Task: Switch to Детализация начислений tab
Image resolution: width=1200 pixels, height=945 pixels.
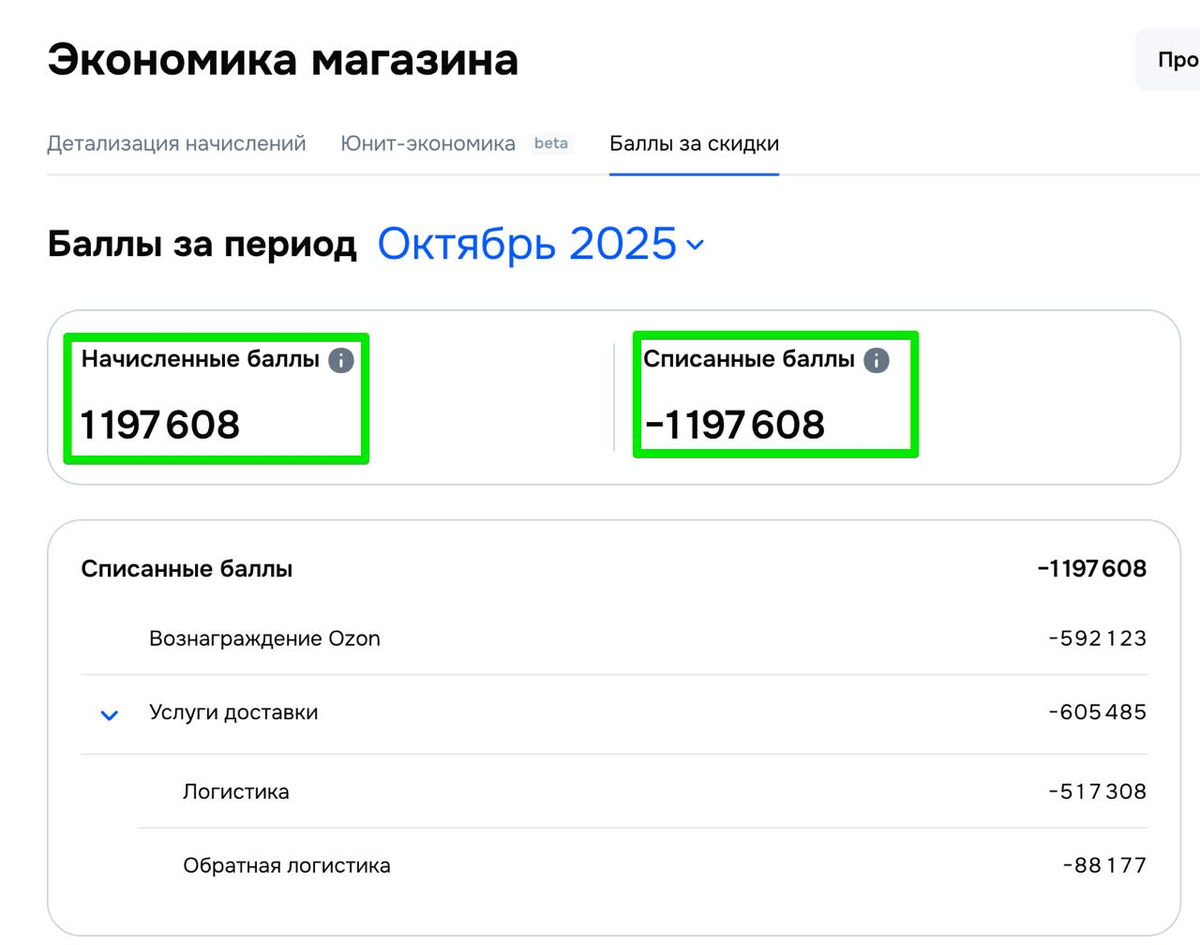Action: coord(176,143)
